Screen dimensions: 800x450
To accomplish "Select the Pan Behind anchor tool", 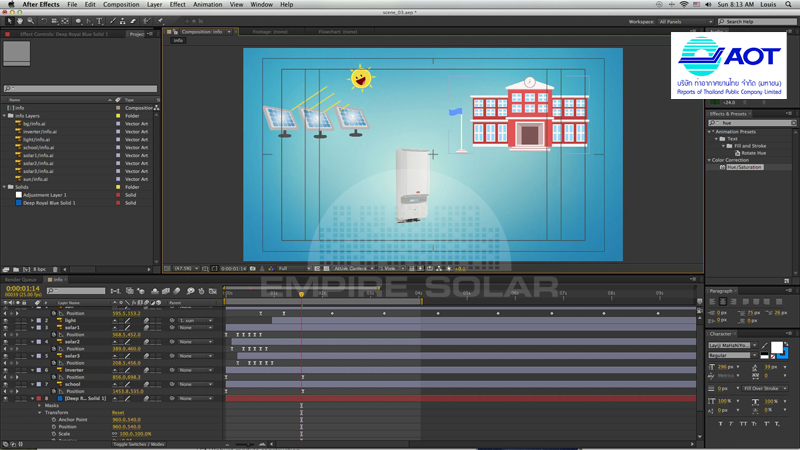I will coord(65,21).
